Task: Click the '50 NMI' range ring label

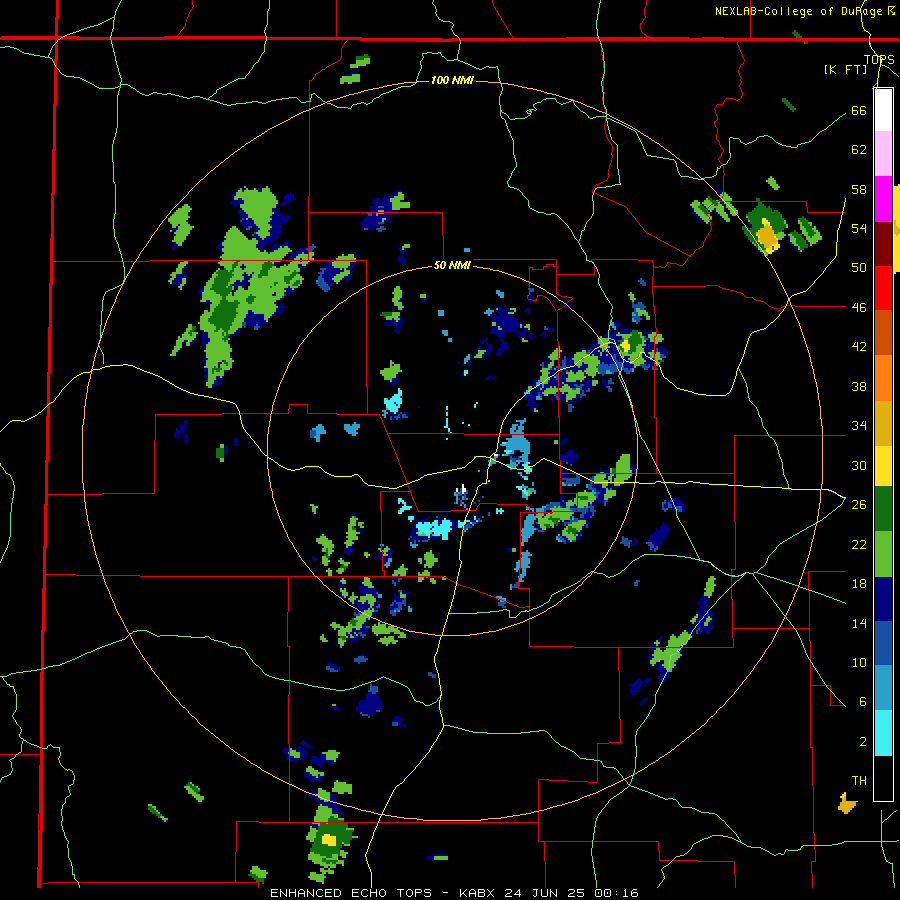Action: tap(452, 265)
